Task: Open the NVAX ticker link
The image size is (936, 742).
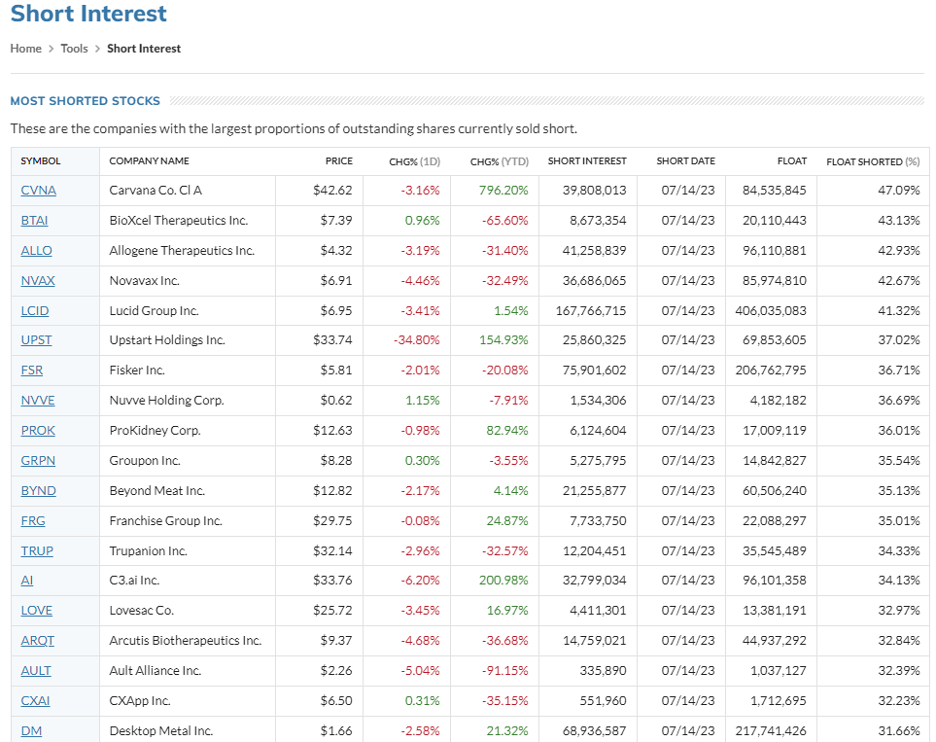Action: pyautogui.click(x=37, y=280)
